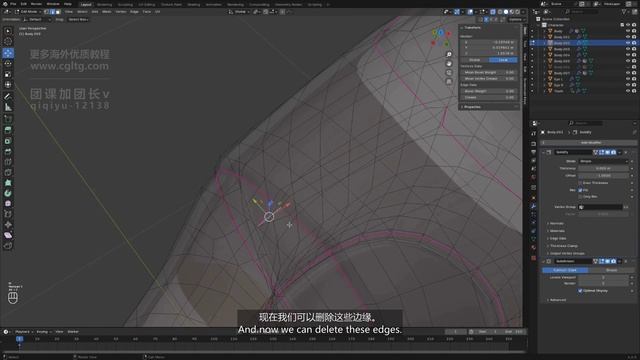The image size is (640, 360).
Task: Expand the Edge Data subpanel
Action: point(557,238)
